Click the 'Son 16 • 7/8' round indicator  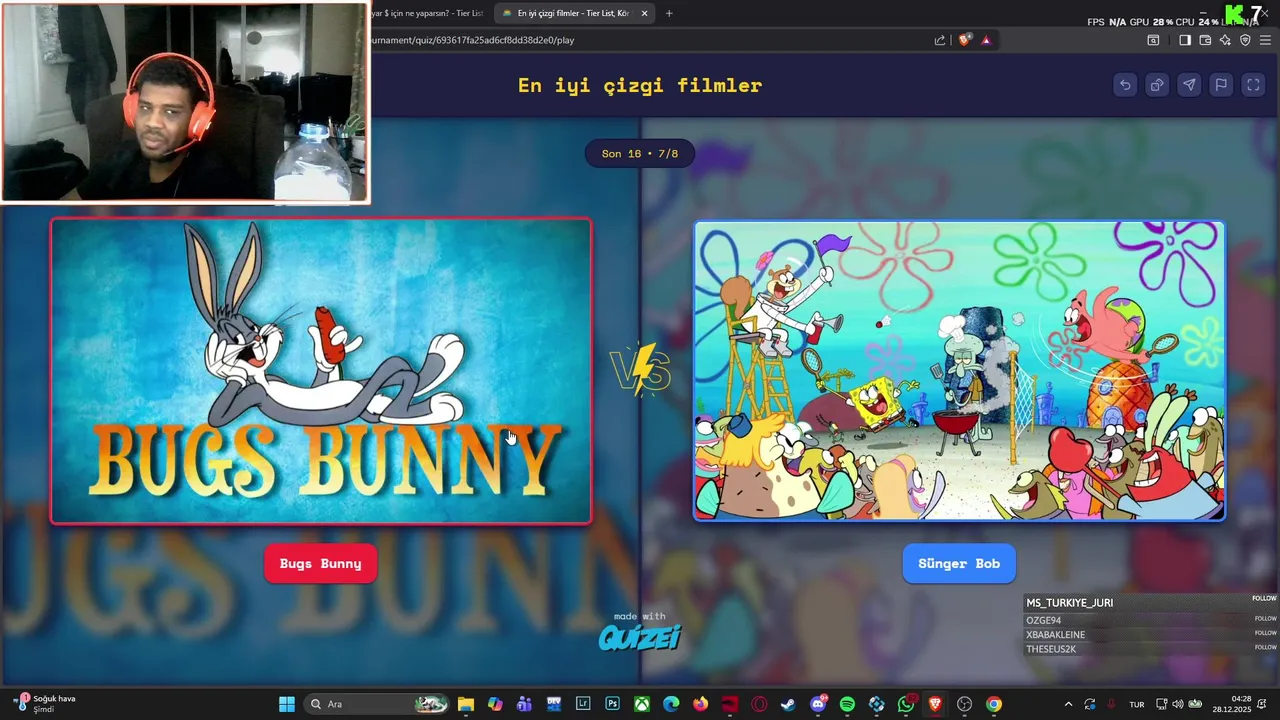tap(640, 154)
